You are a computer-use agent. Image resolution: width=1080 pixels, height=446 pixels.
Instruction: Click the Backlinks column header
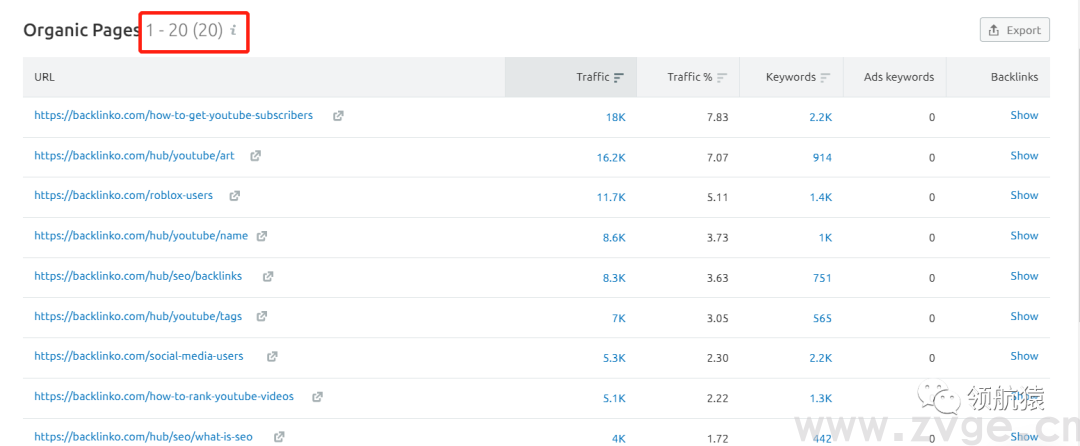pos(1014,77)
